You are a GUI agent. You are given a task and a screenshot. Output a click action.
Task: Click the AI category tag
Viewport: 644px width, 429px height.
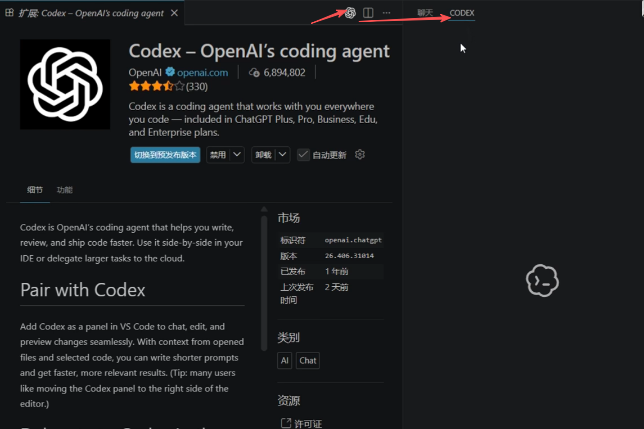coord(285,360)
